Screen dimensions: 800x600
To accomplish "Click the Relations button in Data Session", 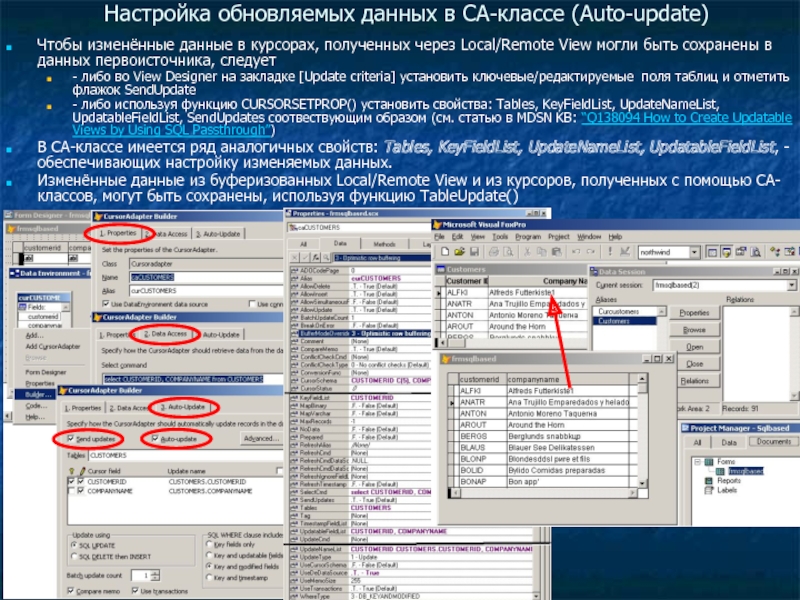I will (x=694, y=381).
